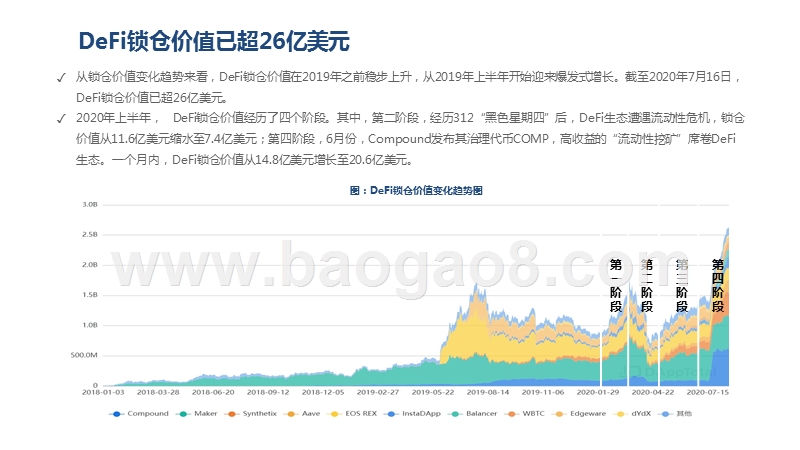Click the slide title DeFi锁仓价值已超26亿美元

coord(214,41)
